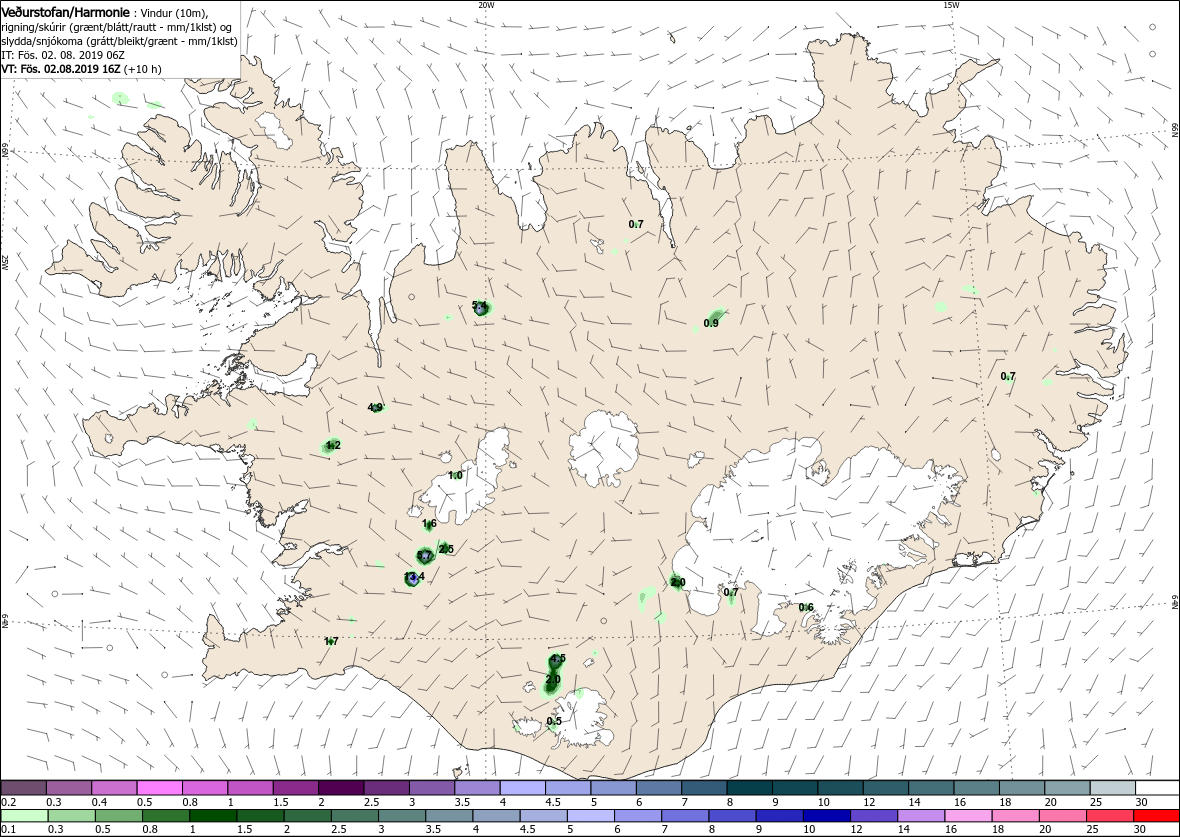Select the 2.5 precipitation value
Viewport: 1180px width, 837px height.
pyautogui.click(x=446, y=549)
